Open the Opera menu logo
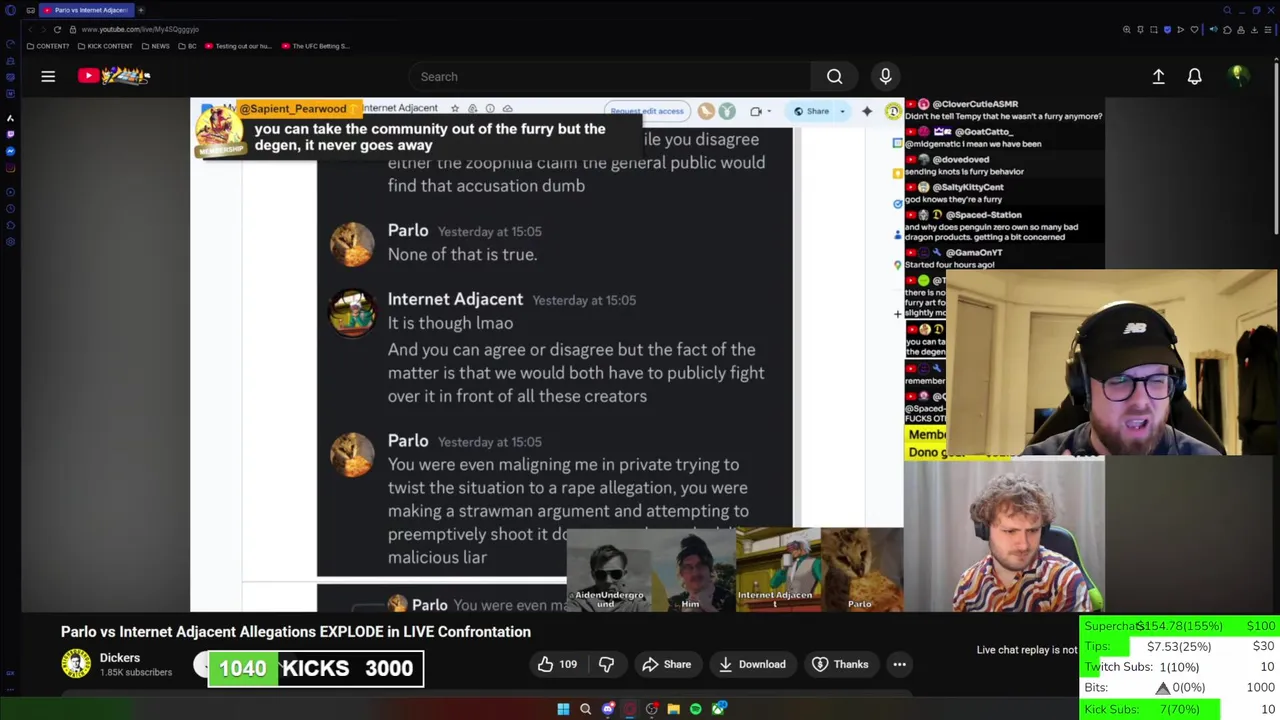1280x720 pixels. point(10,10)
